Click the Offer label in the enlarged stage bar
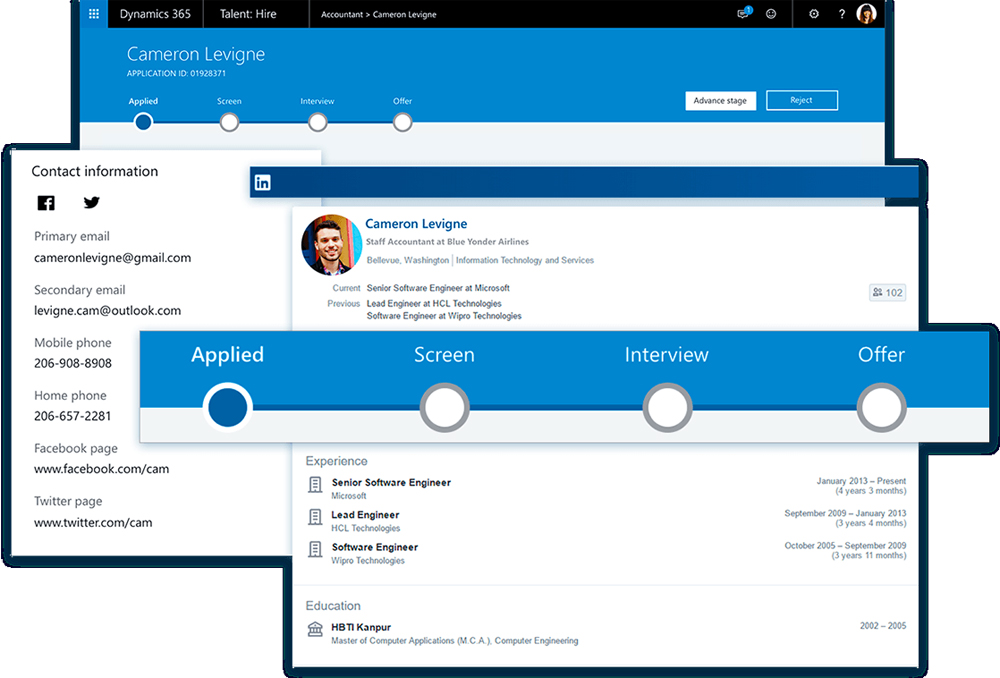This screenshot has width=1000, height=678. [x=881, y=355]
